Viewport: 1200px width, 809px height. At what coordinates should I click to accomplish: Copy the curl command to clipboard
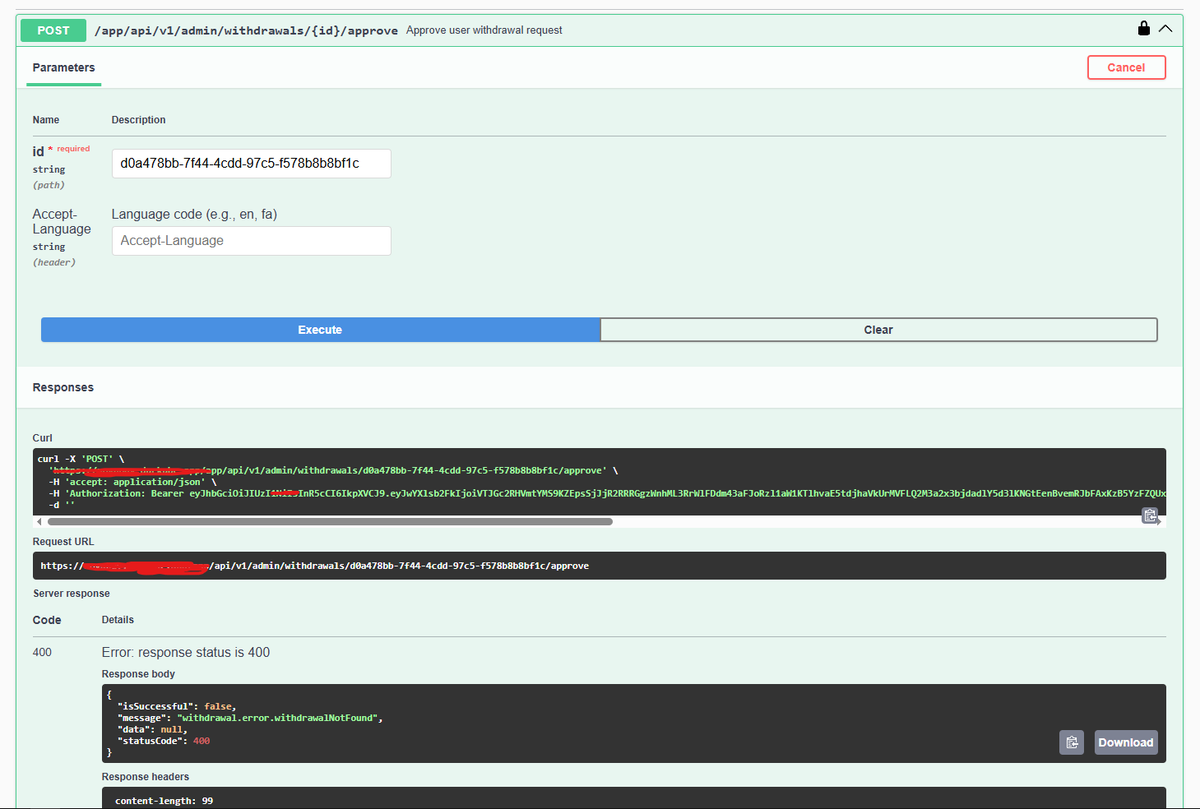click(1150, 515)
